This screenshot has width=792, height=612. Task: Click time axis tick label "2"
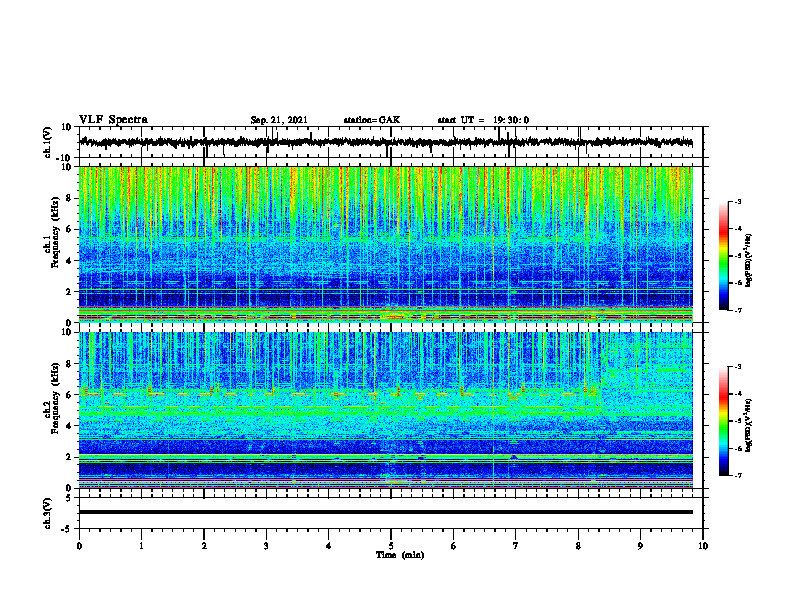point(204,546)
